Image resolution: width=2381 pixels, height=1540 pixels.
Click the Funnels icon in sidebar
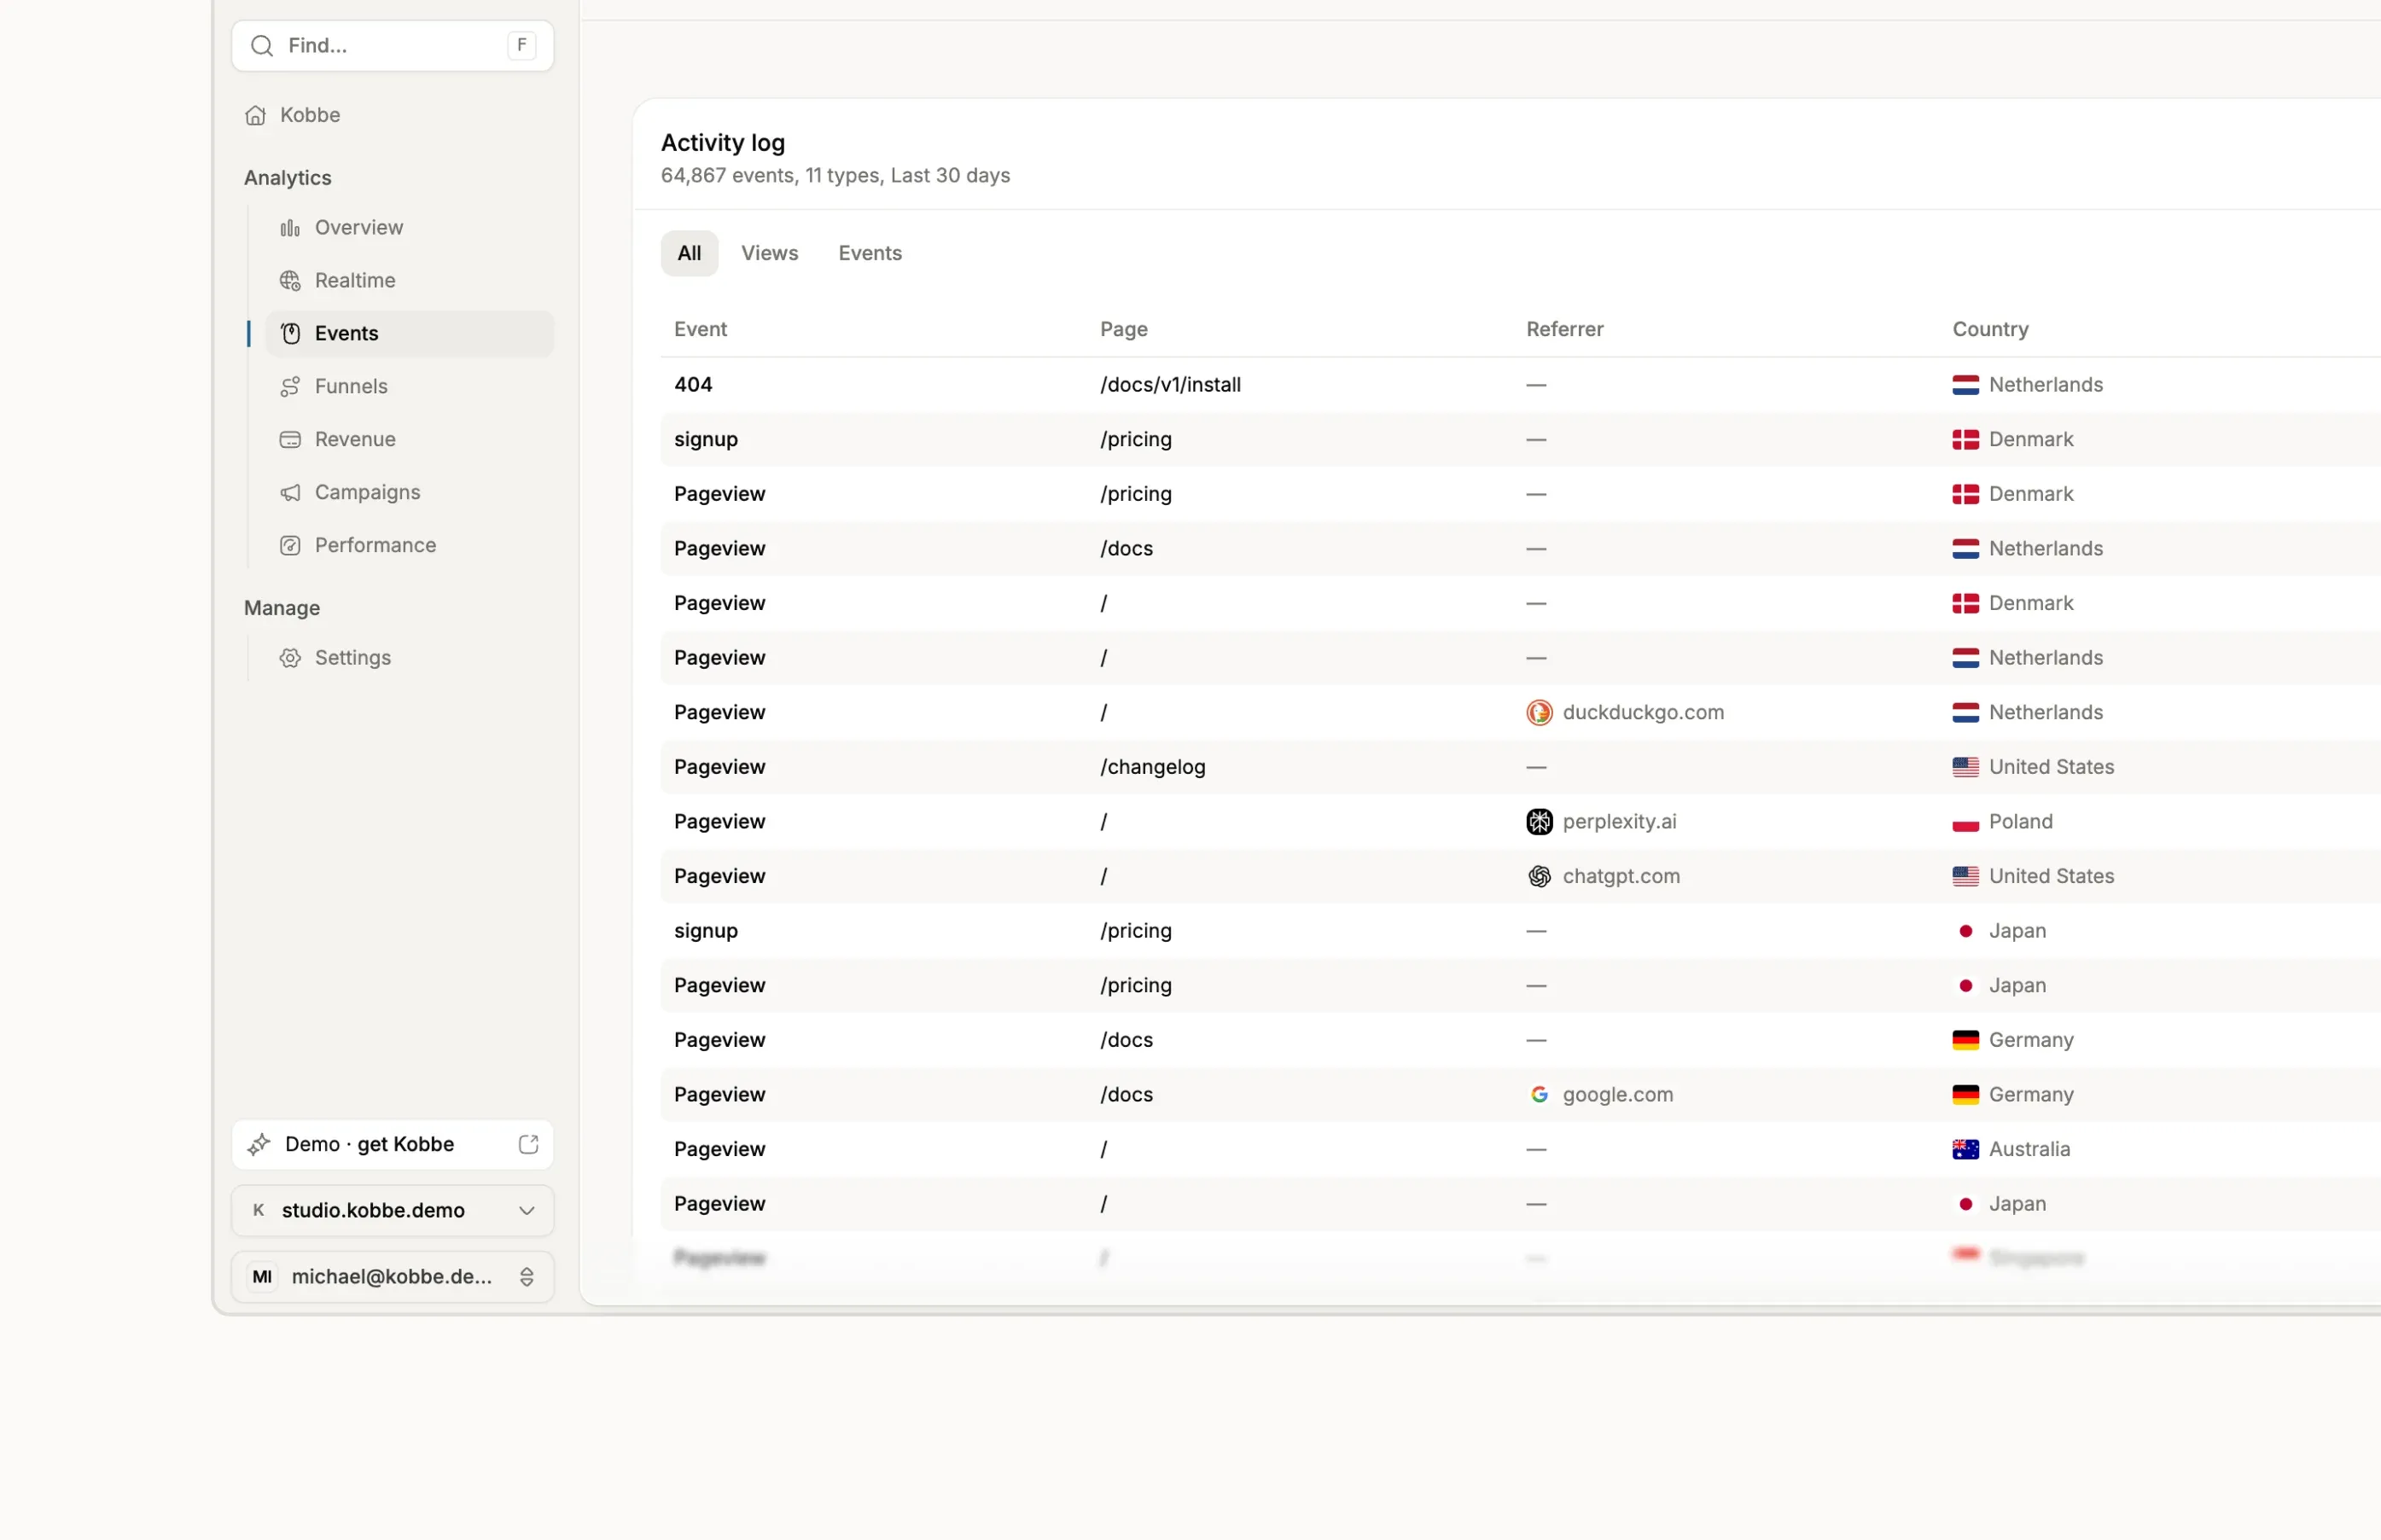click(x=290, y=387)
